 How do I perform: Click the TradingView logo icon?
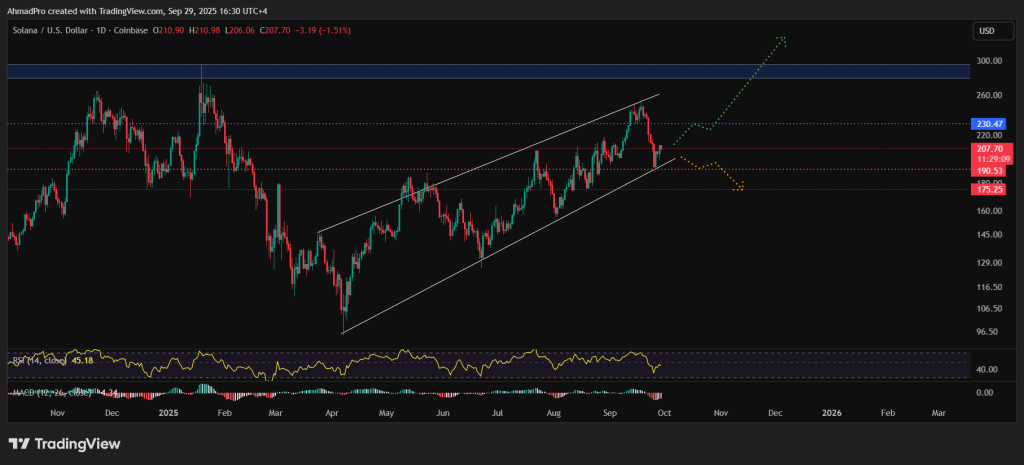[19, 444]
